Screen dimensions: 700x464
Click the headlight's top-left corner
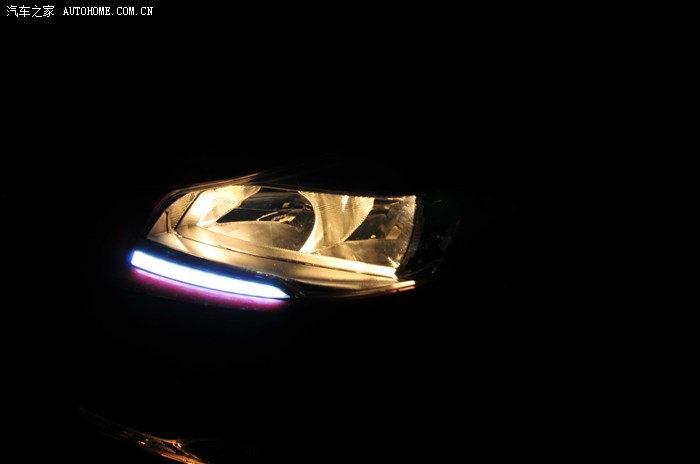click(168, 193)
